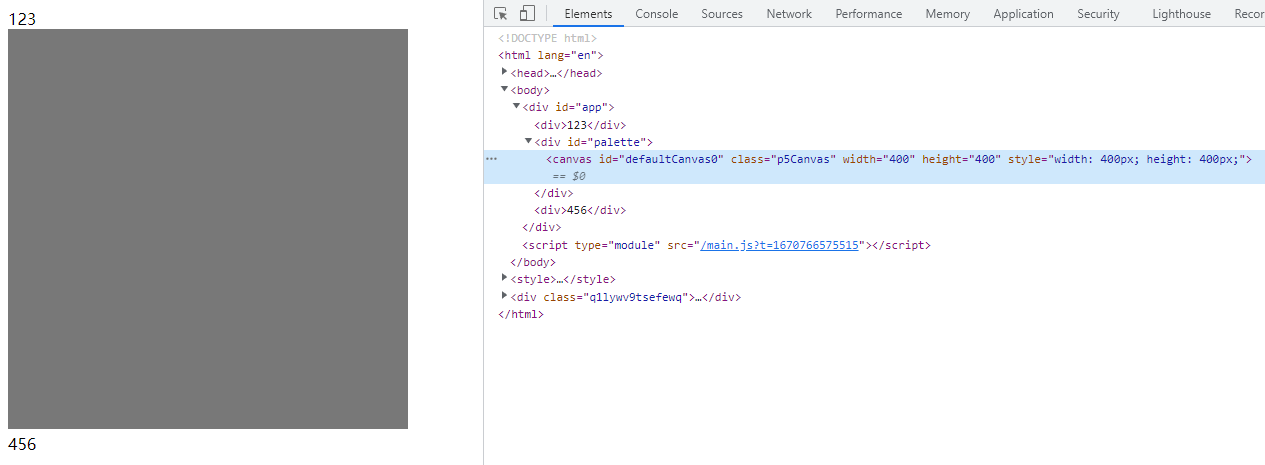Open the three-dot menu beside canvas row

click(x=491, y=159)
